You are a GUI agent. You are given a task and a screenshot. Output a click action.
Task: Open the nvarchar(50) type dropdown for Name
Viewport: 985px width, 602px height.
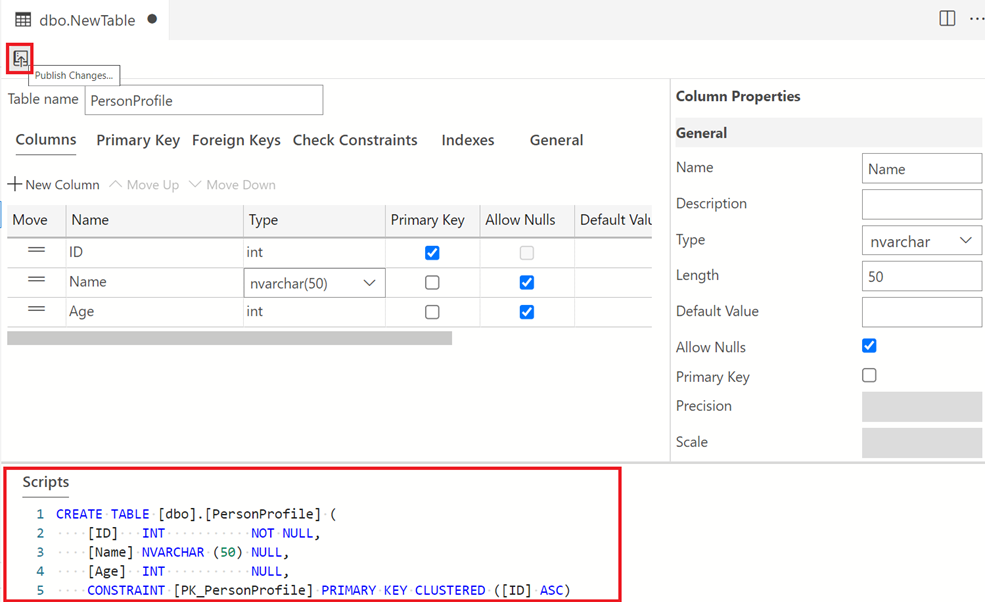pos(370,282)
